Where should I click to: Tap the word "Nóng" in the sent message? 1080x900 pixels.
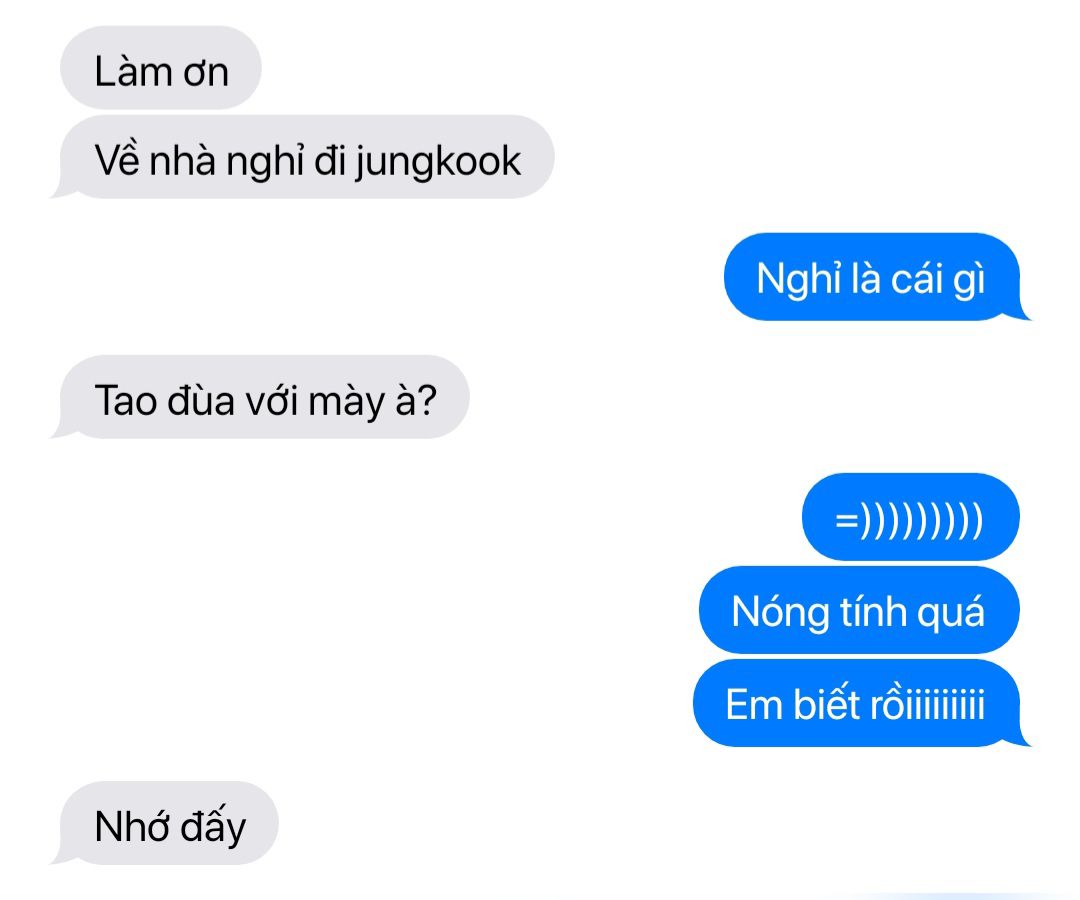[780, 613]
